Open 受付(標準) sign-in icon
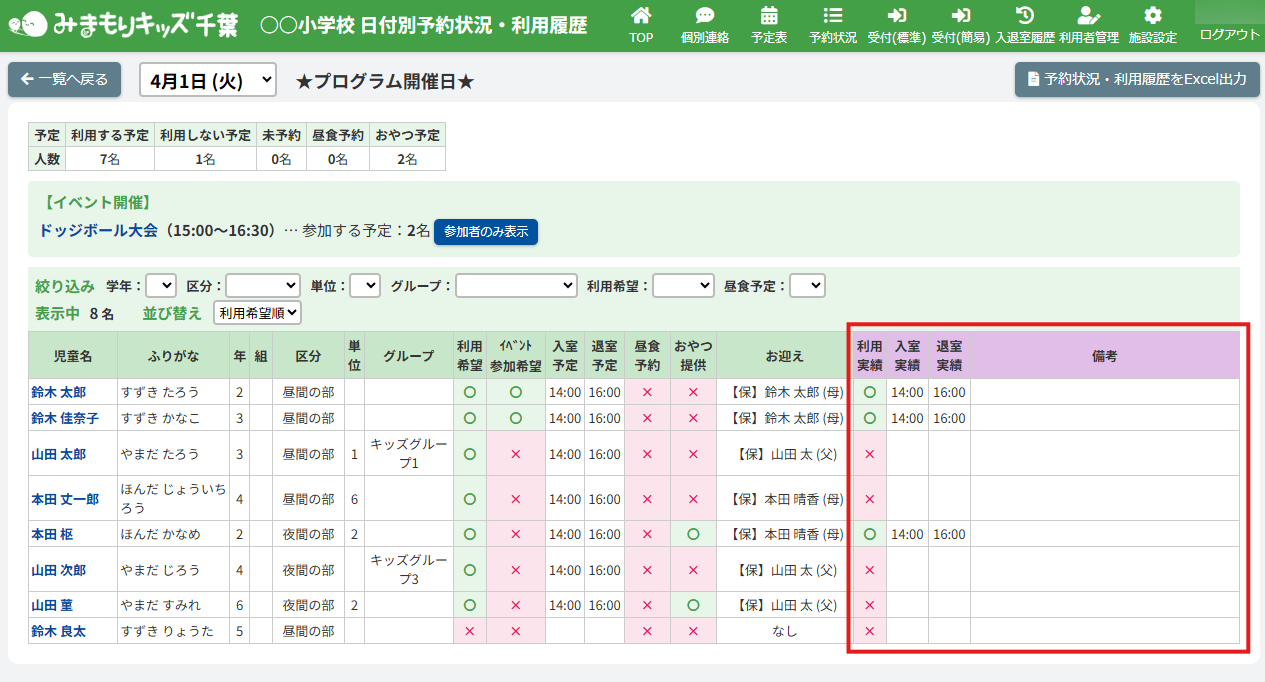 click(x=897, y=16)
